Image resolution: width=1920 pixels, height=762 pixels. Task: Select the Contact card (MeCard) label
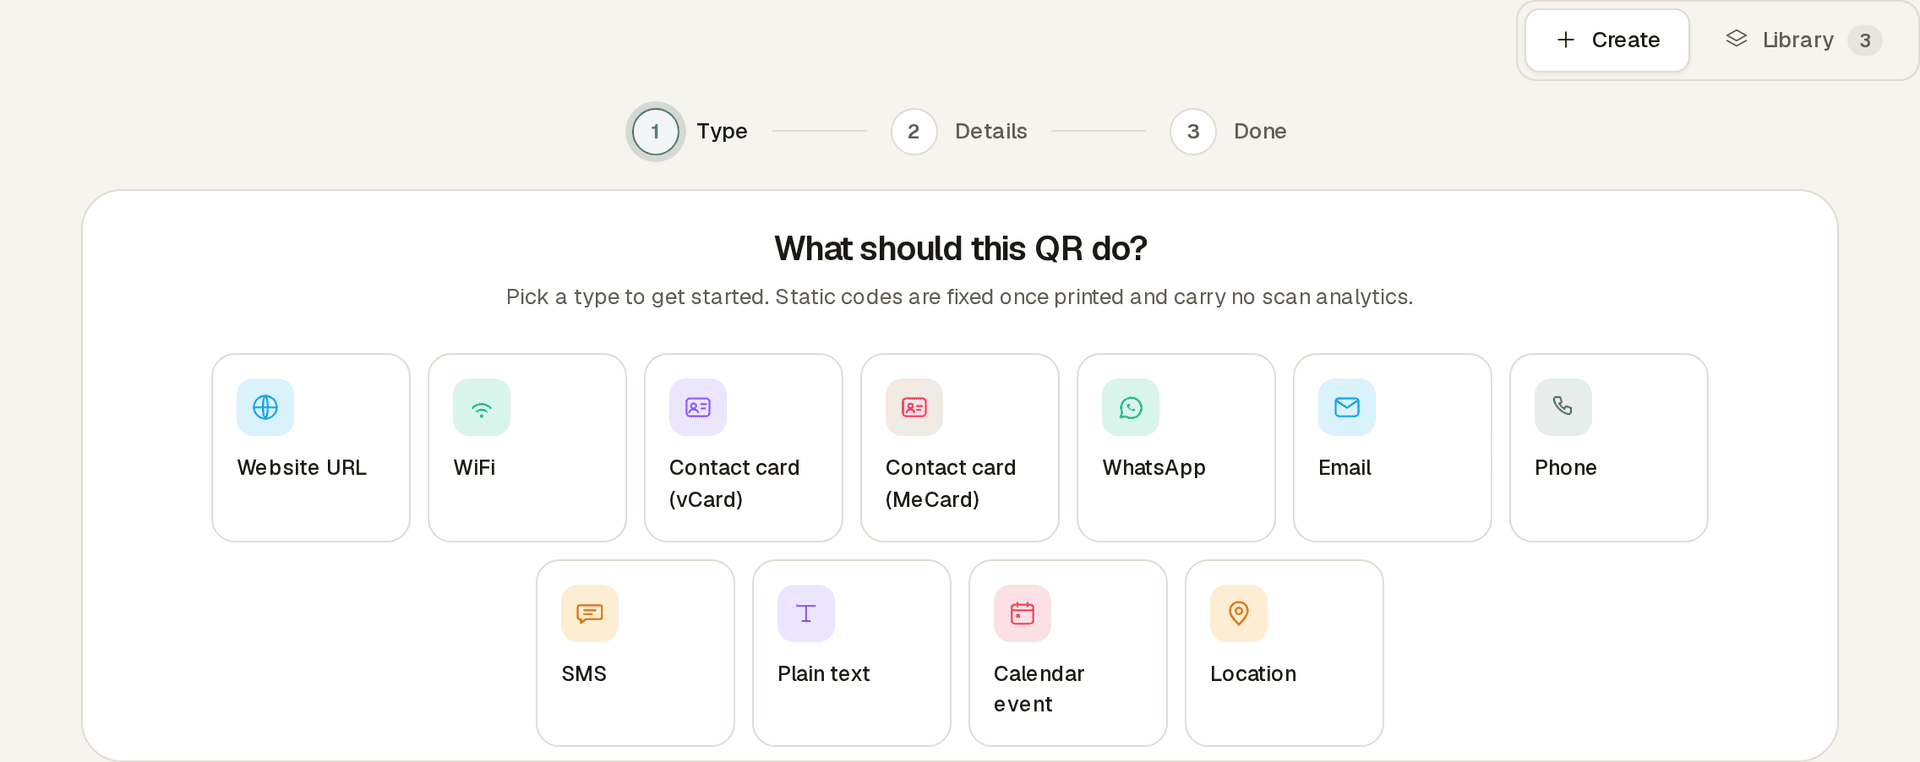pos(950,483)
